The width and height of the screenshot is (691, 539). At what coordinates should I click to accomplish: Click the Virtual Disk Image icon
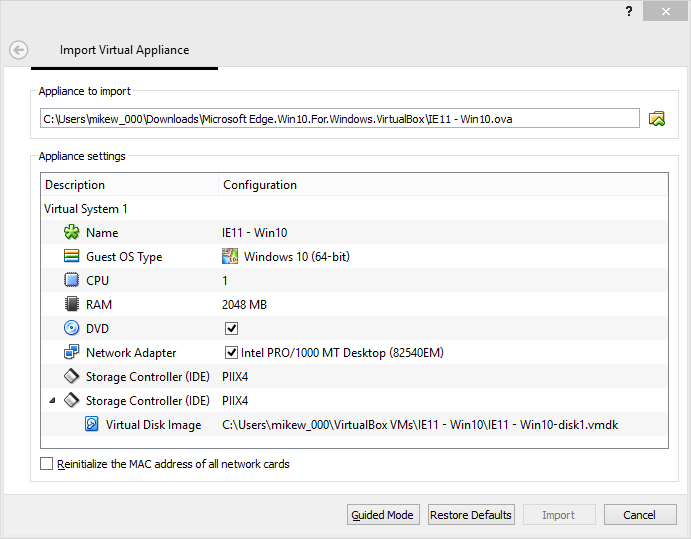click(x=92, y=424)
